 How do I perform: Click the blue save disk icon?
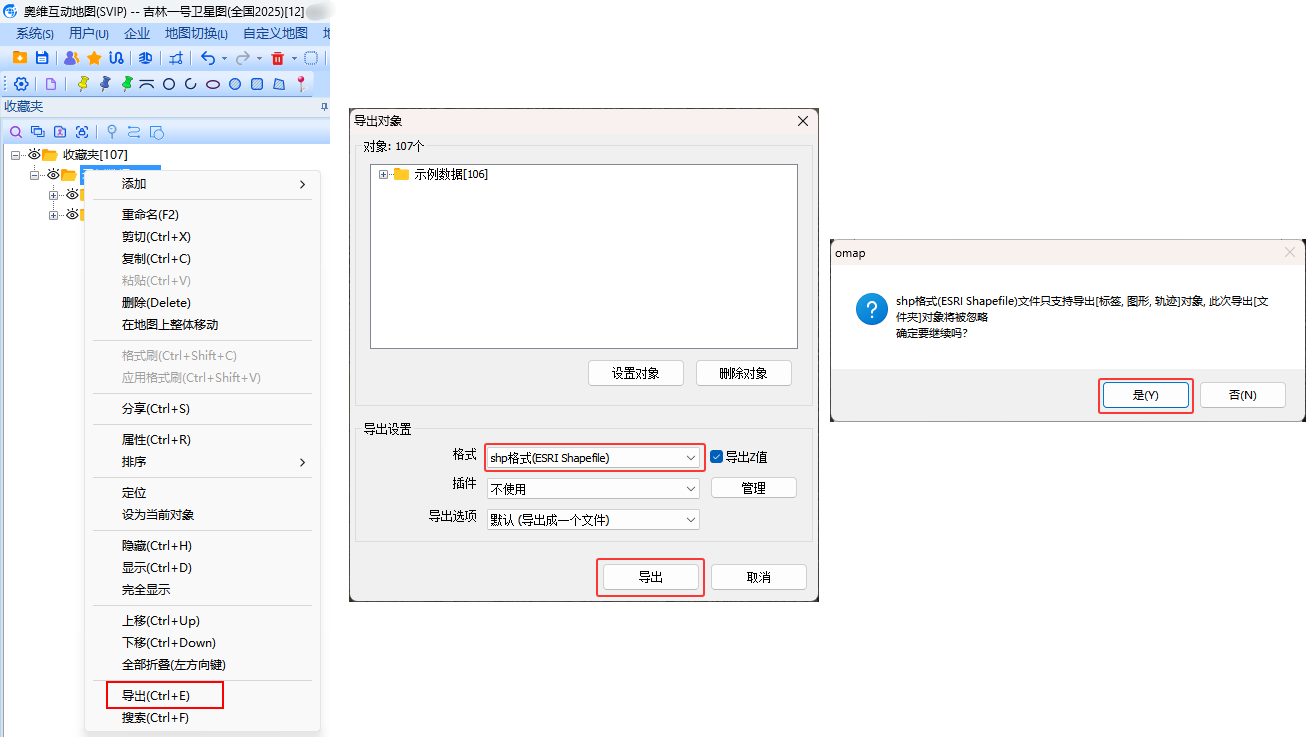42,58
